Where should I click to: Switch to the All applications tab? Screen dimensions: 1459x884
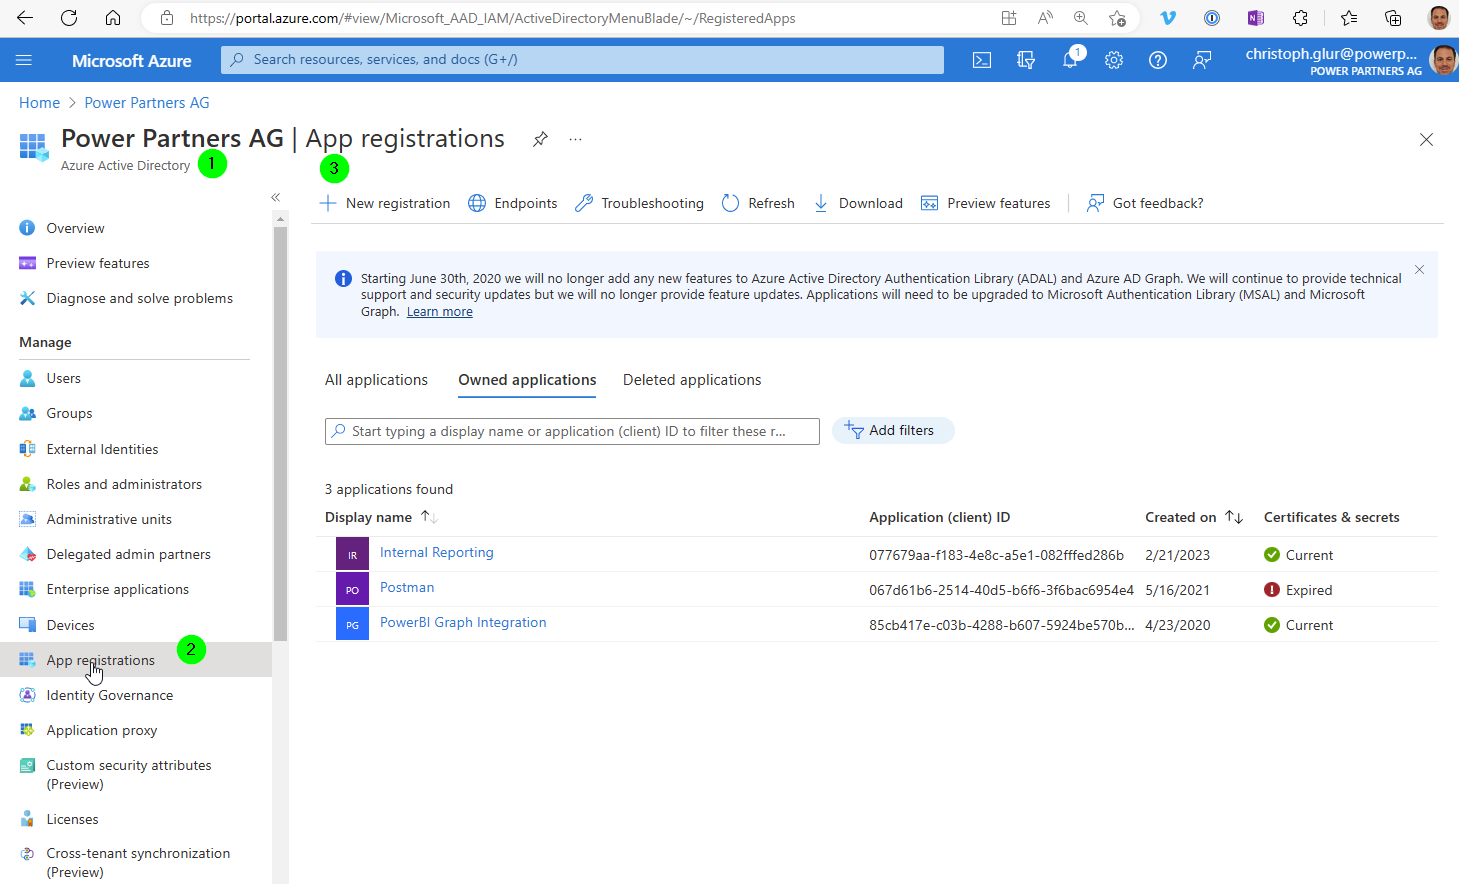coord(376,380)
